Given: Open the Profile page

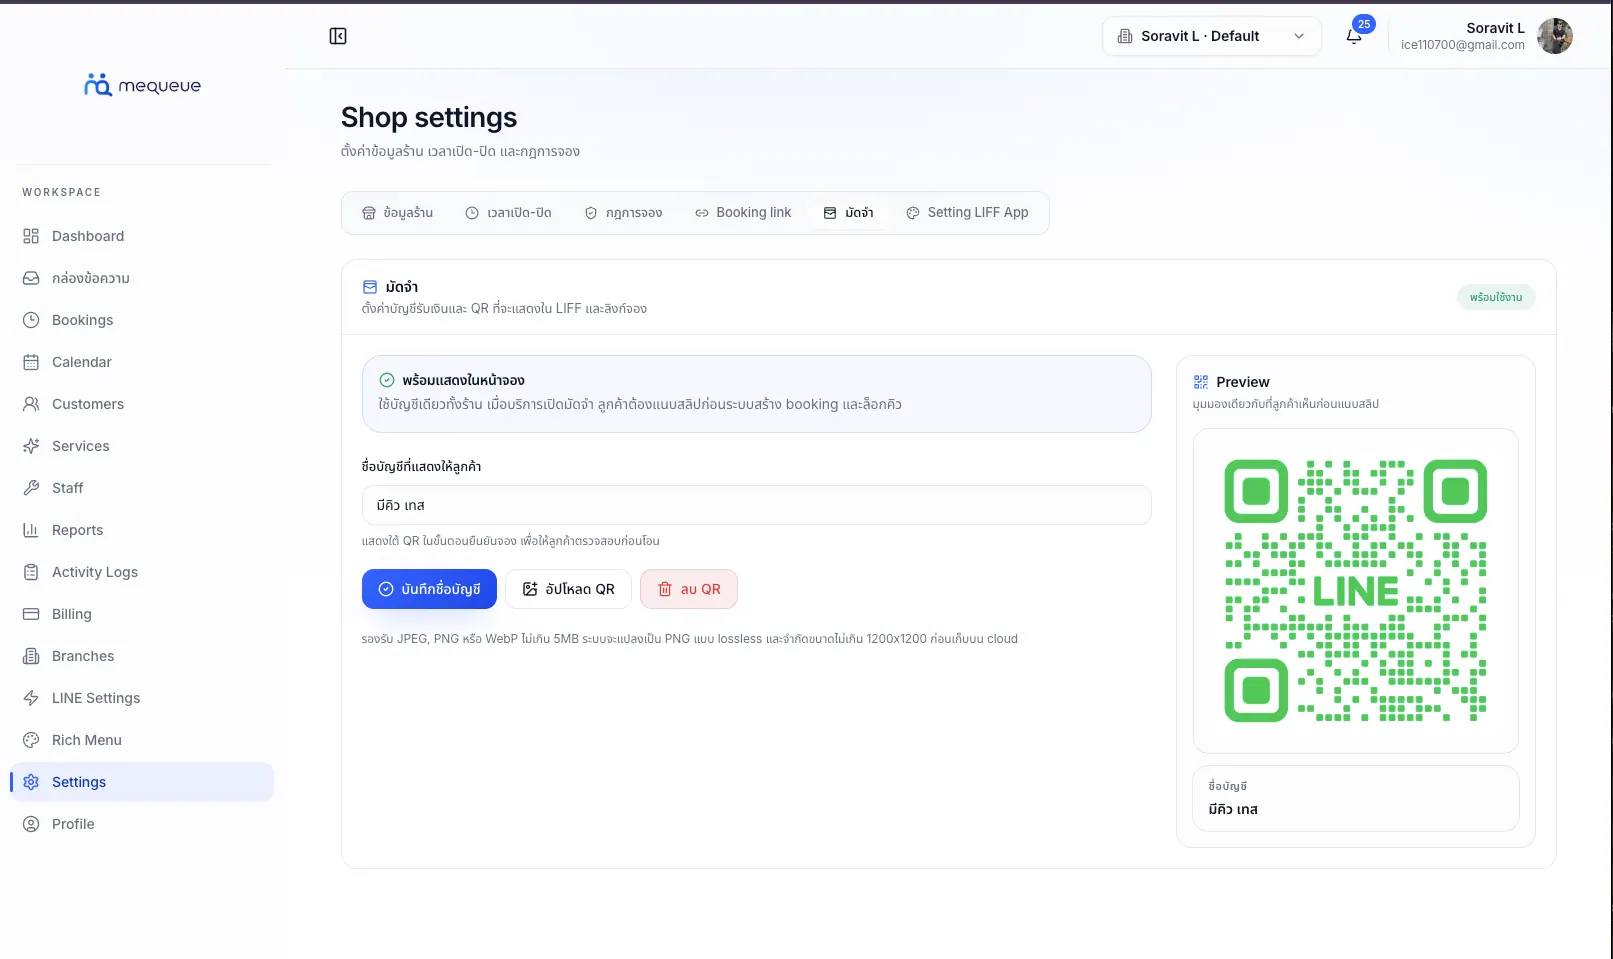Looking at the screenshot, I should click(142, 824).
